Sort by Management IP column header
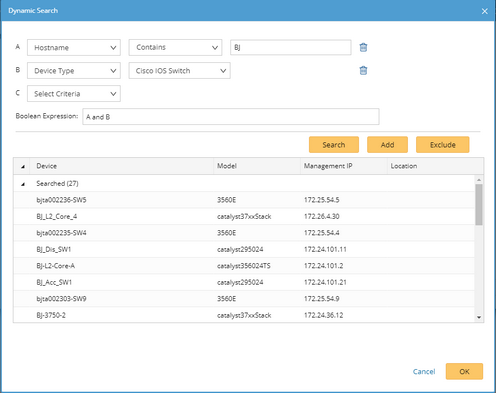Screen dimensions: 496x393 [344, 166]
